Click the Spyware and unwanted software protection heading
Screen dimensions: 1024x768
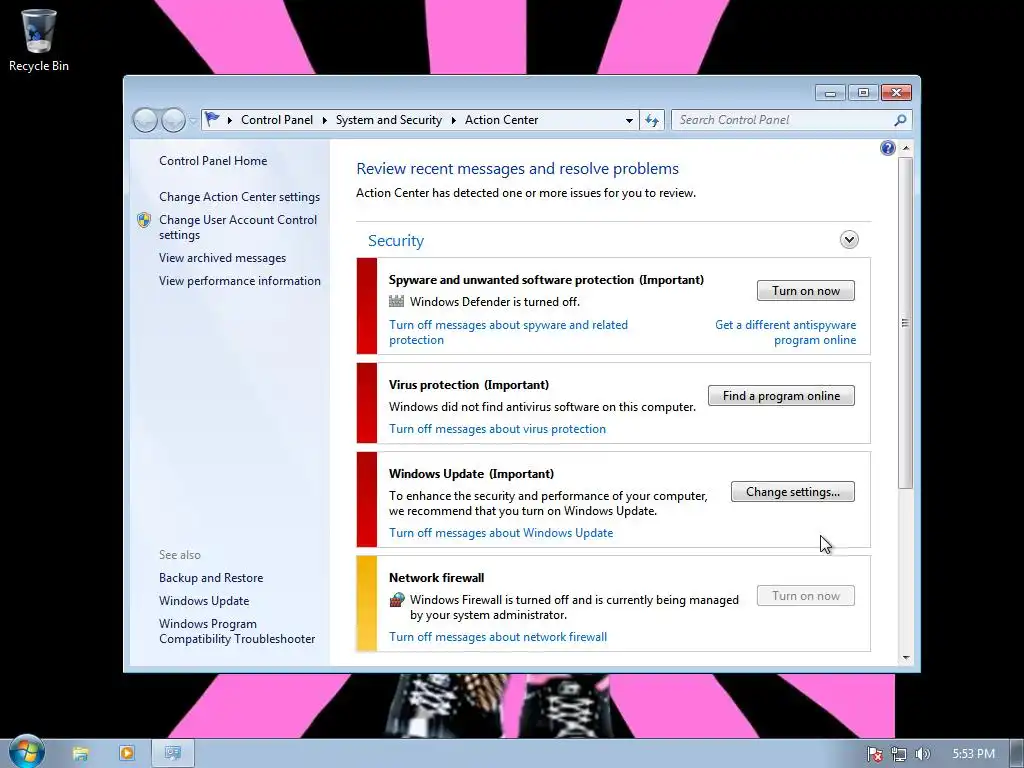tap(546, 280)
